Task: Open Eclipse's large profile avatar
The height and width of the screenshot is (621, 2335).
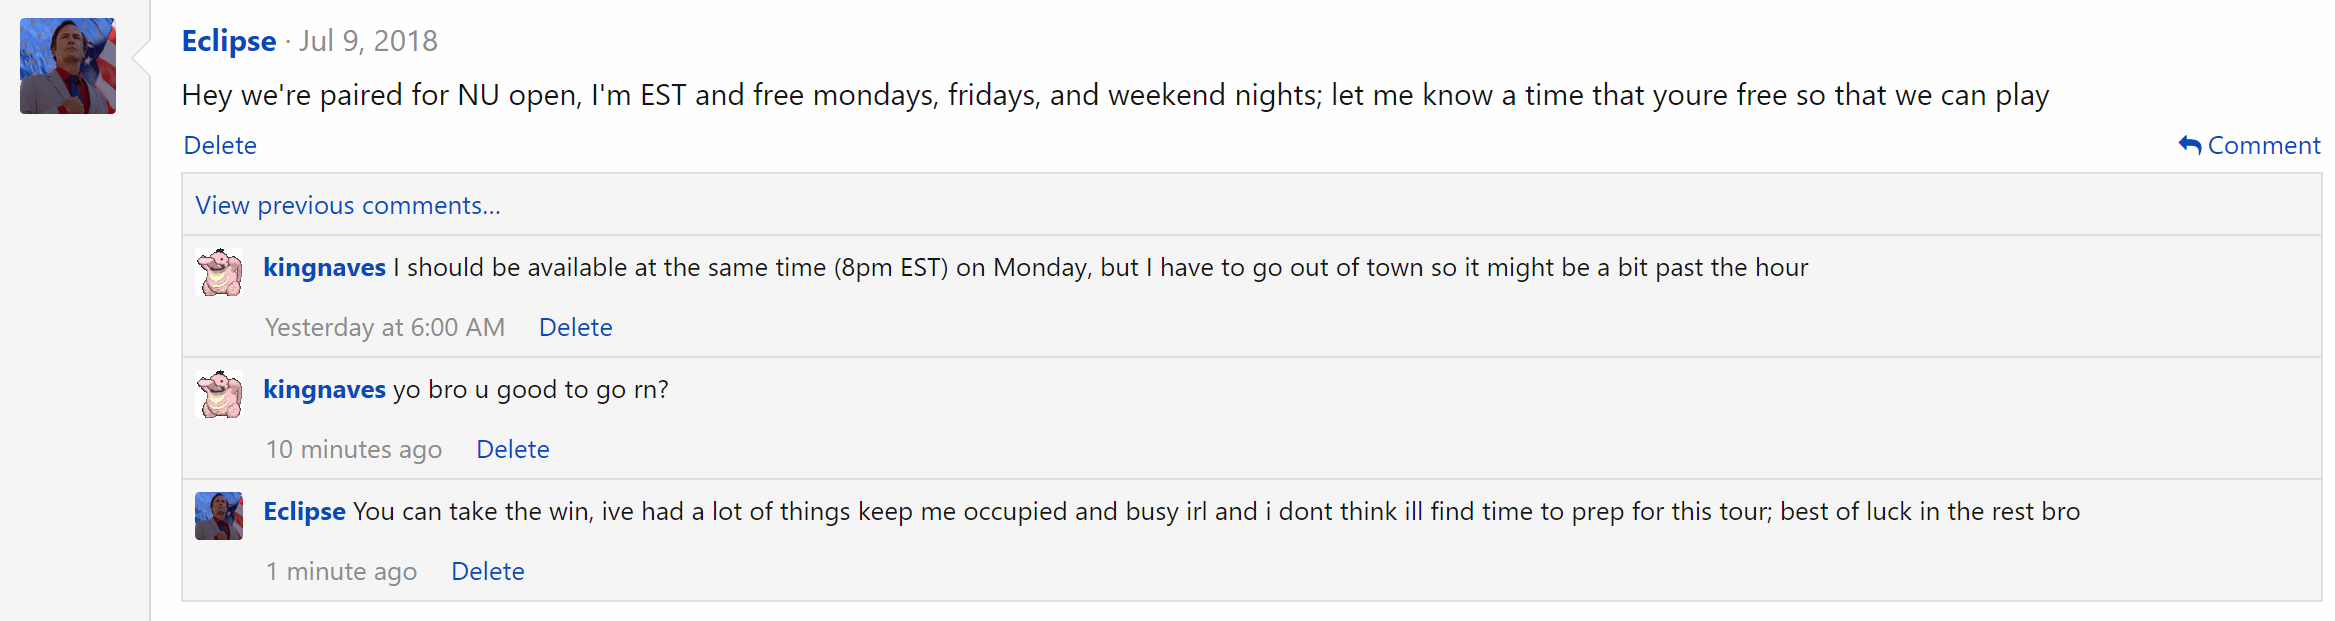Action: [68, 66]
